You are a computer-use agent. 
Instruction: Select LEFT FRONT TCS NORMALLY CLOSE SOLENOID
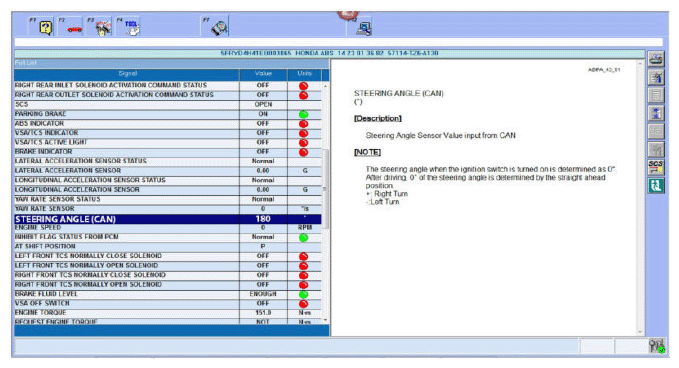click(x=168, y=256)
